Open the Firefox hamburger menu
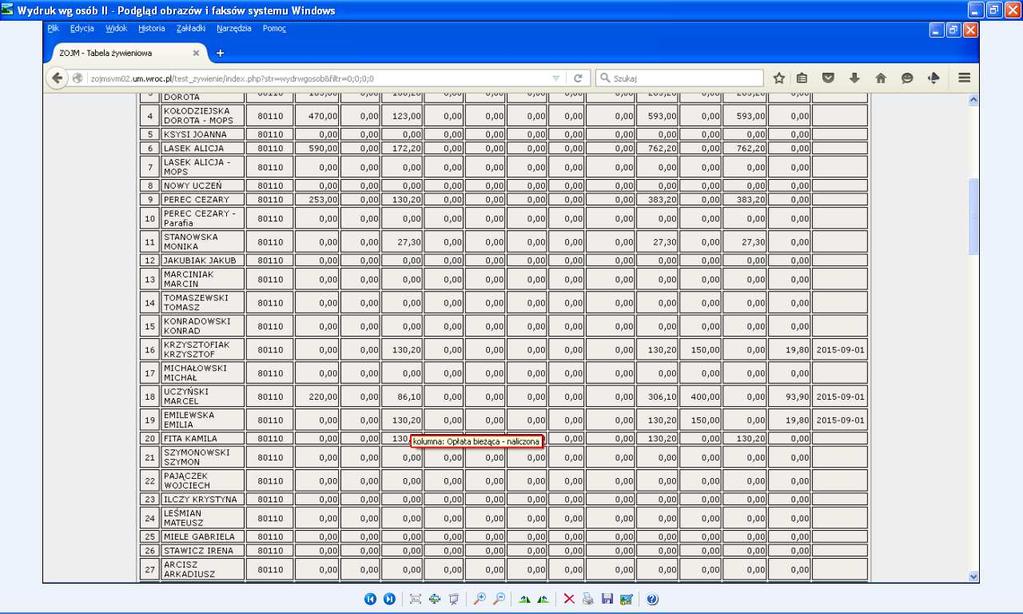 click(964, 78)
